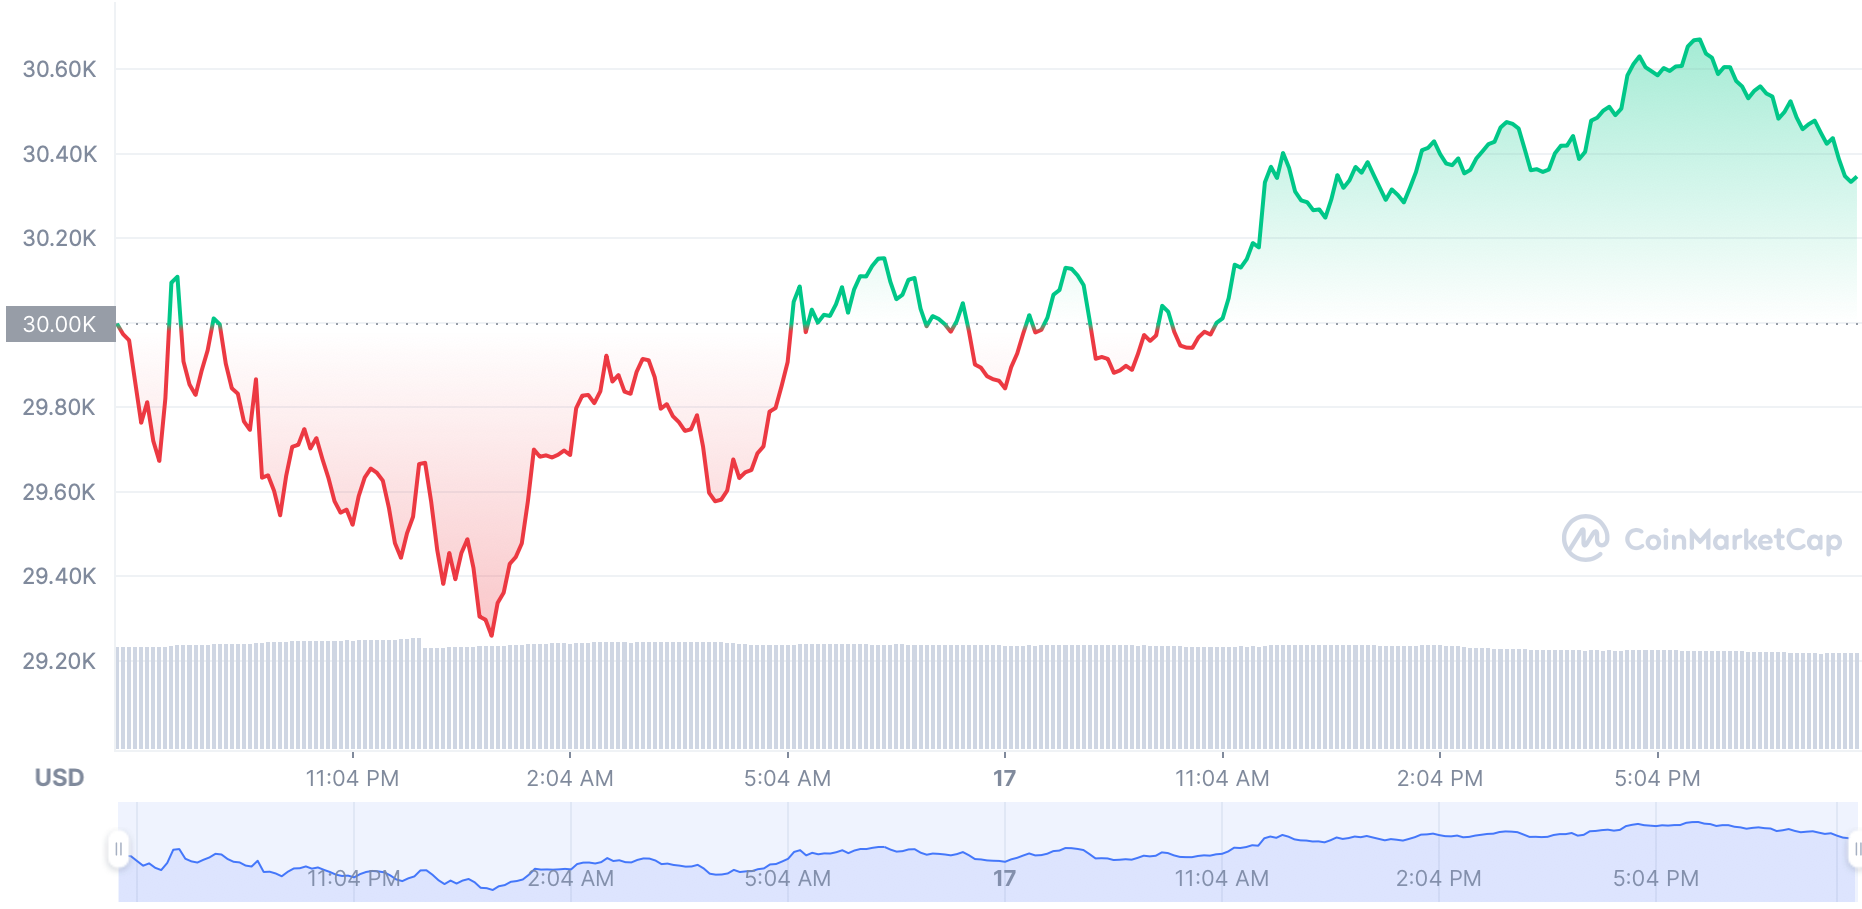Image resolution: width=1862 pixels, height=909 pixels.
Task: Click 5:04 PM on the main time axis
Action: [1657, 778]
